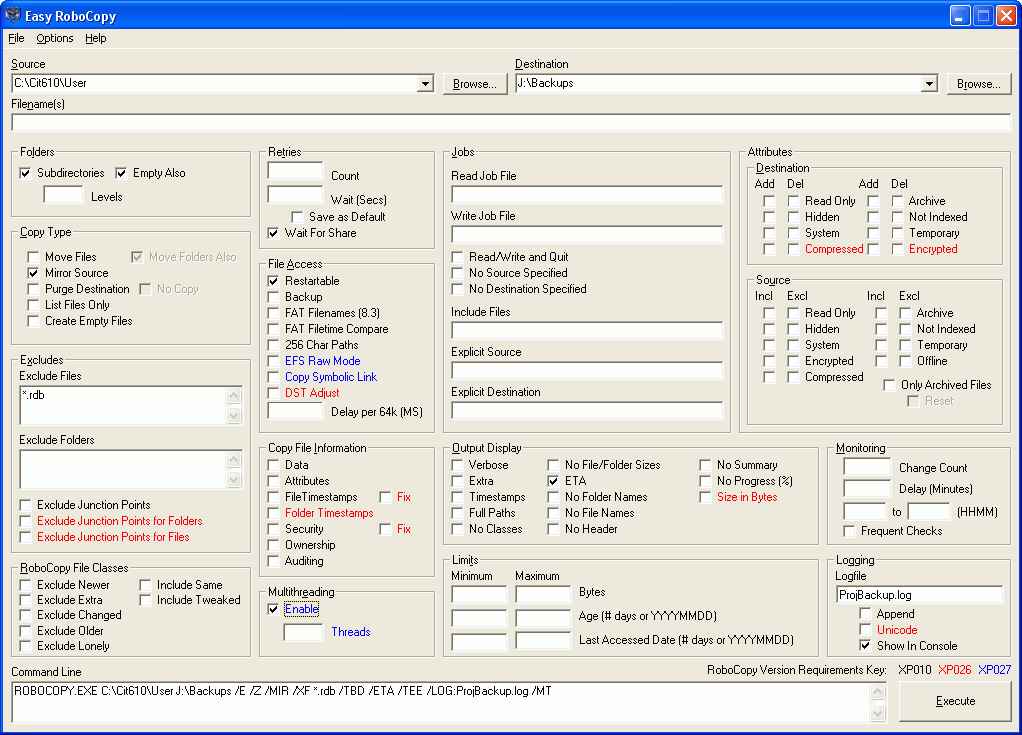Enable Folder Timestamps checkbox

pyautogui.click(x=273, y=513)
